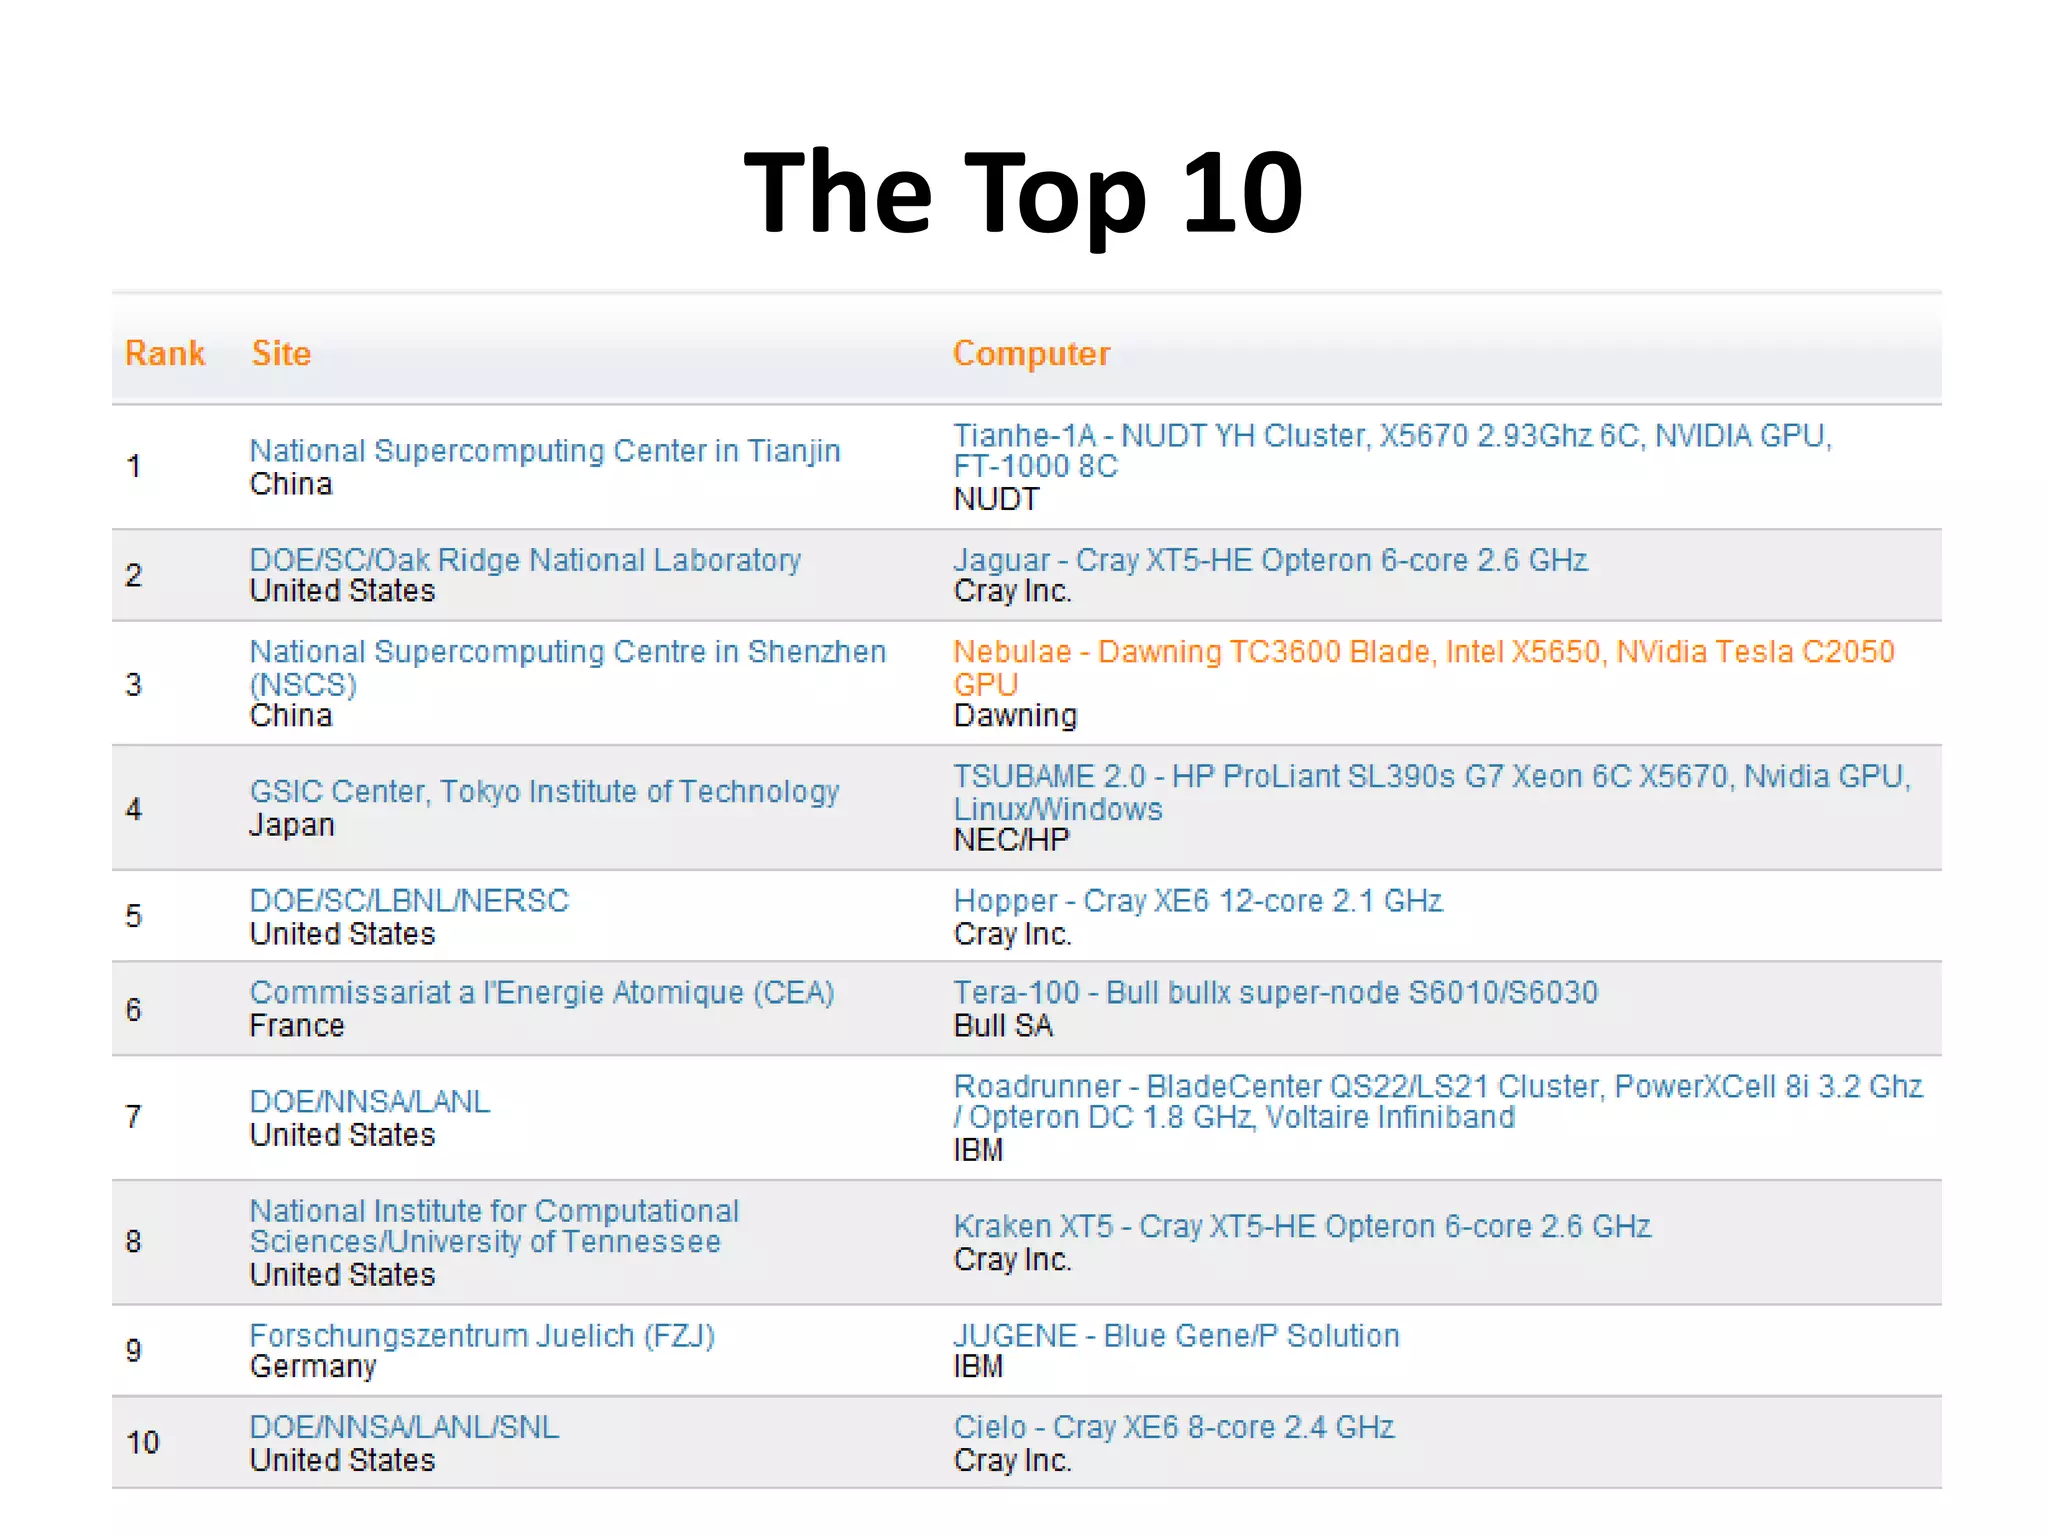The width and height of the screenshot is (2048, 1536).
Task: Open DOE/SC/Oak Ridge National Laboratory link
Action: (525, 560)
